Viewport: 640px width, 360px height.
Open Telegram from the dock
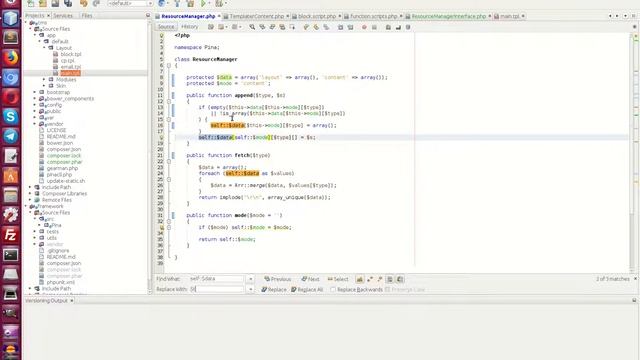point(11,136)
